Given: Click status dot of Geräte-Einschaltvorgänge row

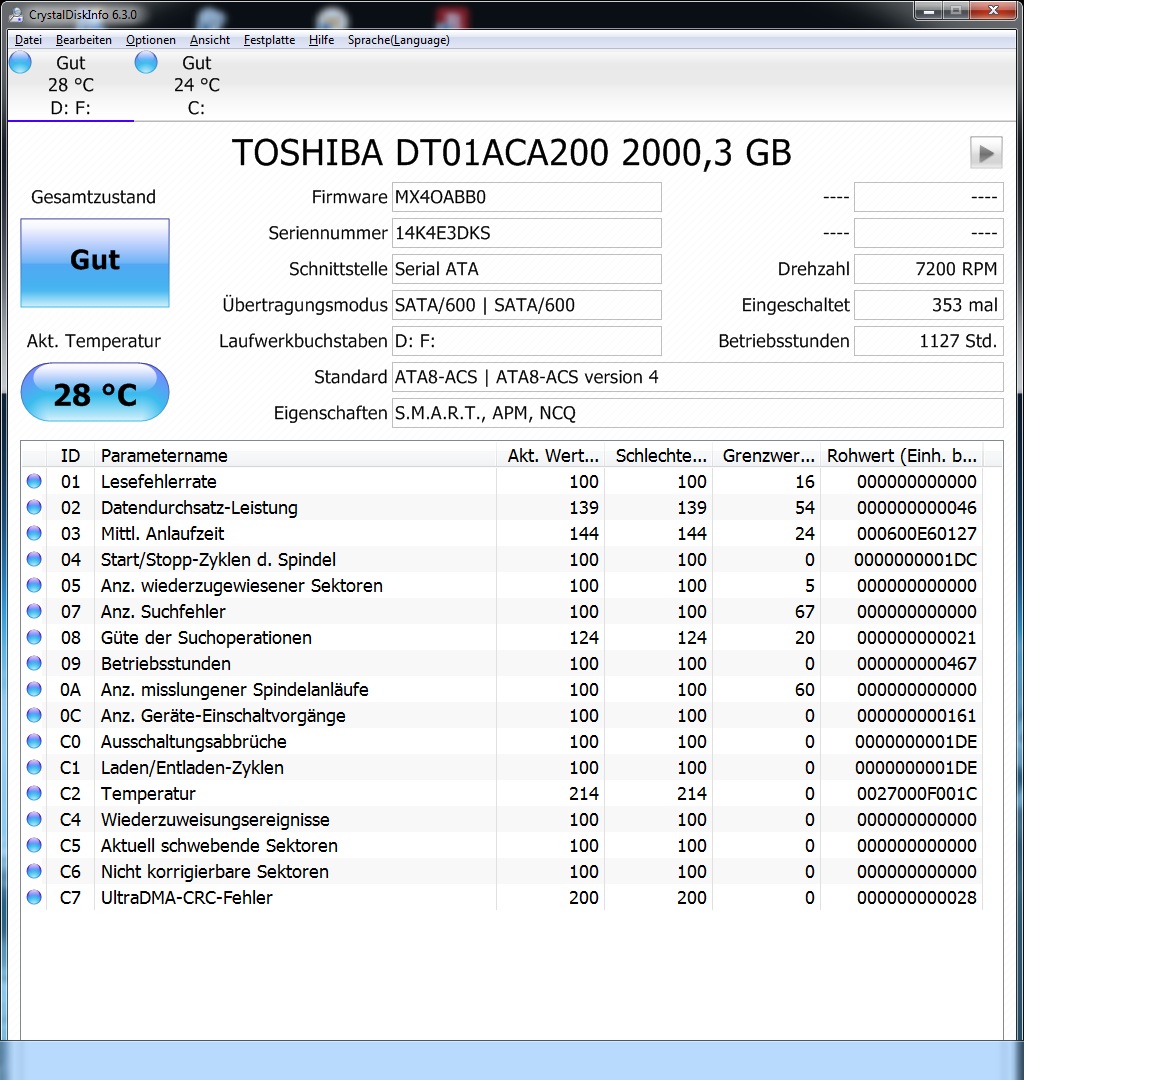Looking at the screenshot, I should pos(34,715).
